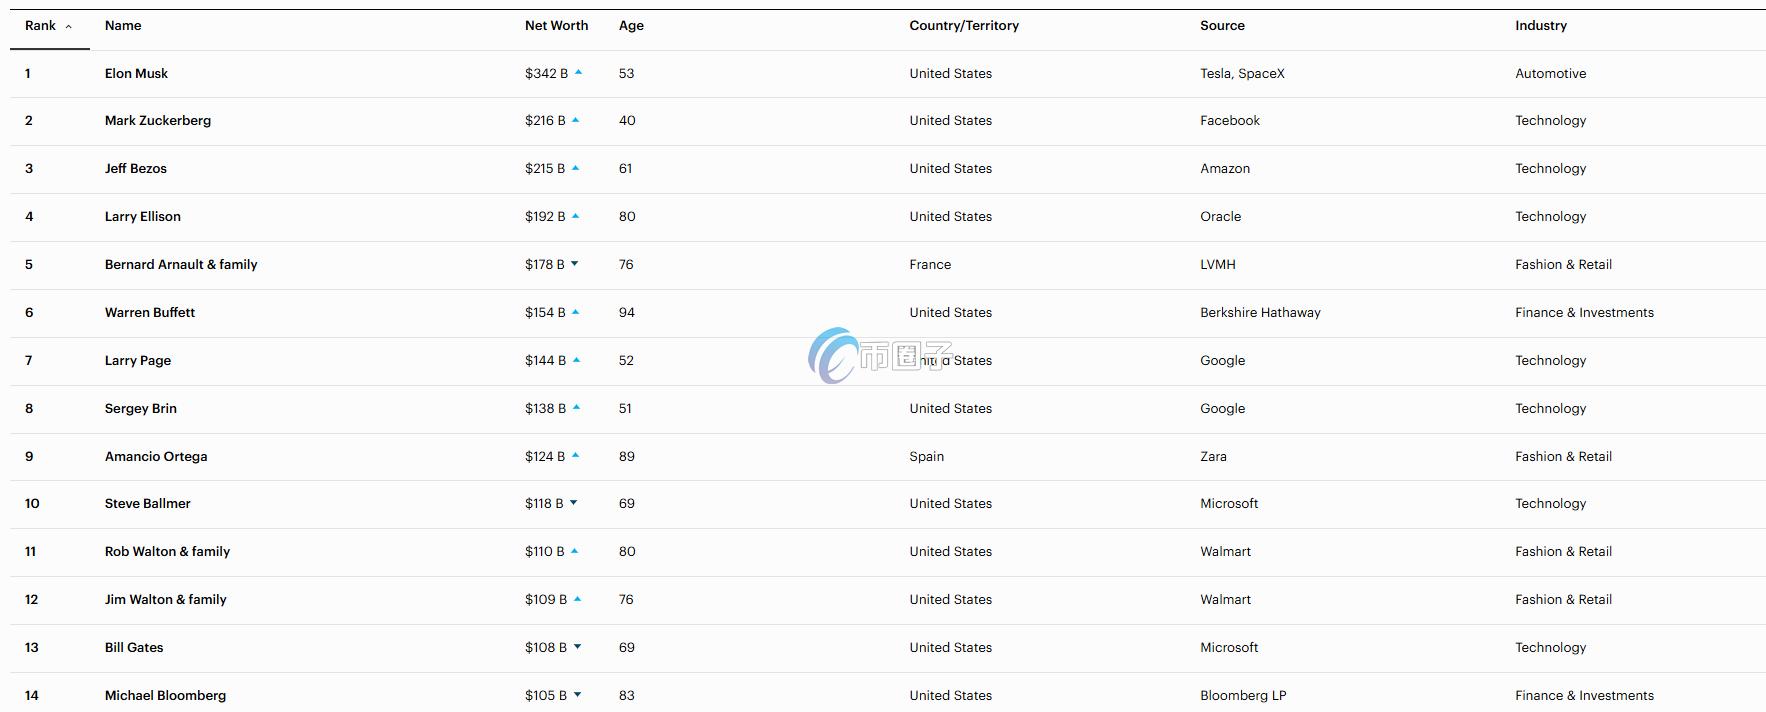Click the source Zara

pyautogui.click(x=1213, y=457)
